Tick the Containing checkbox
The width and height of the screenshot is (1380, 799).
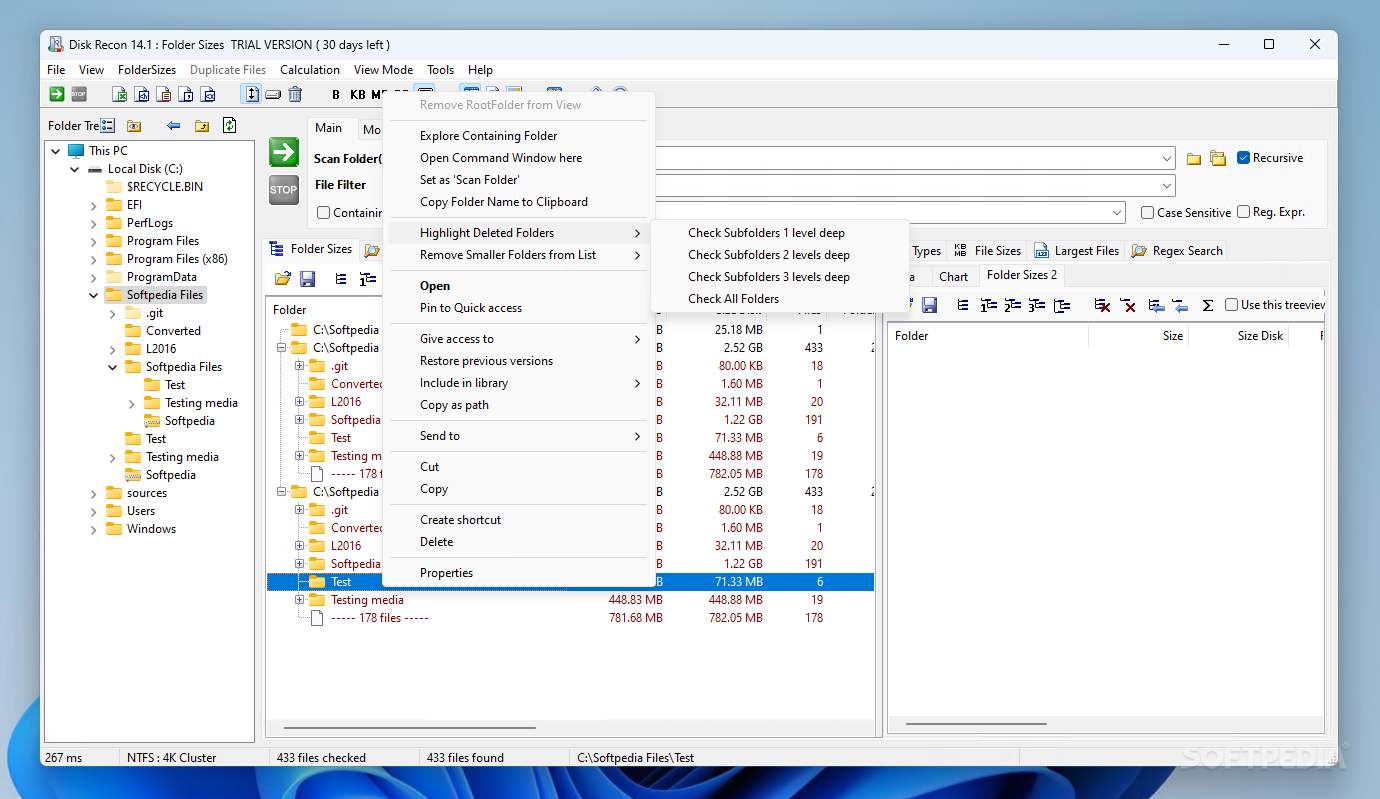click(x=323, y=212)
